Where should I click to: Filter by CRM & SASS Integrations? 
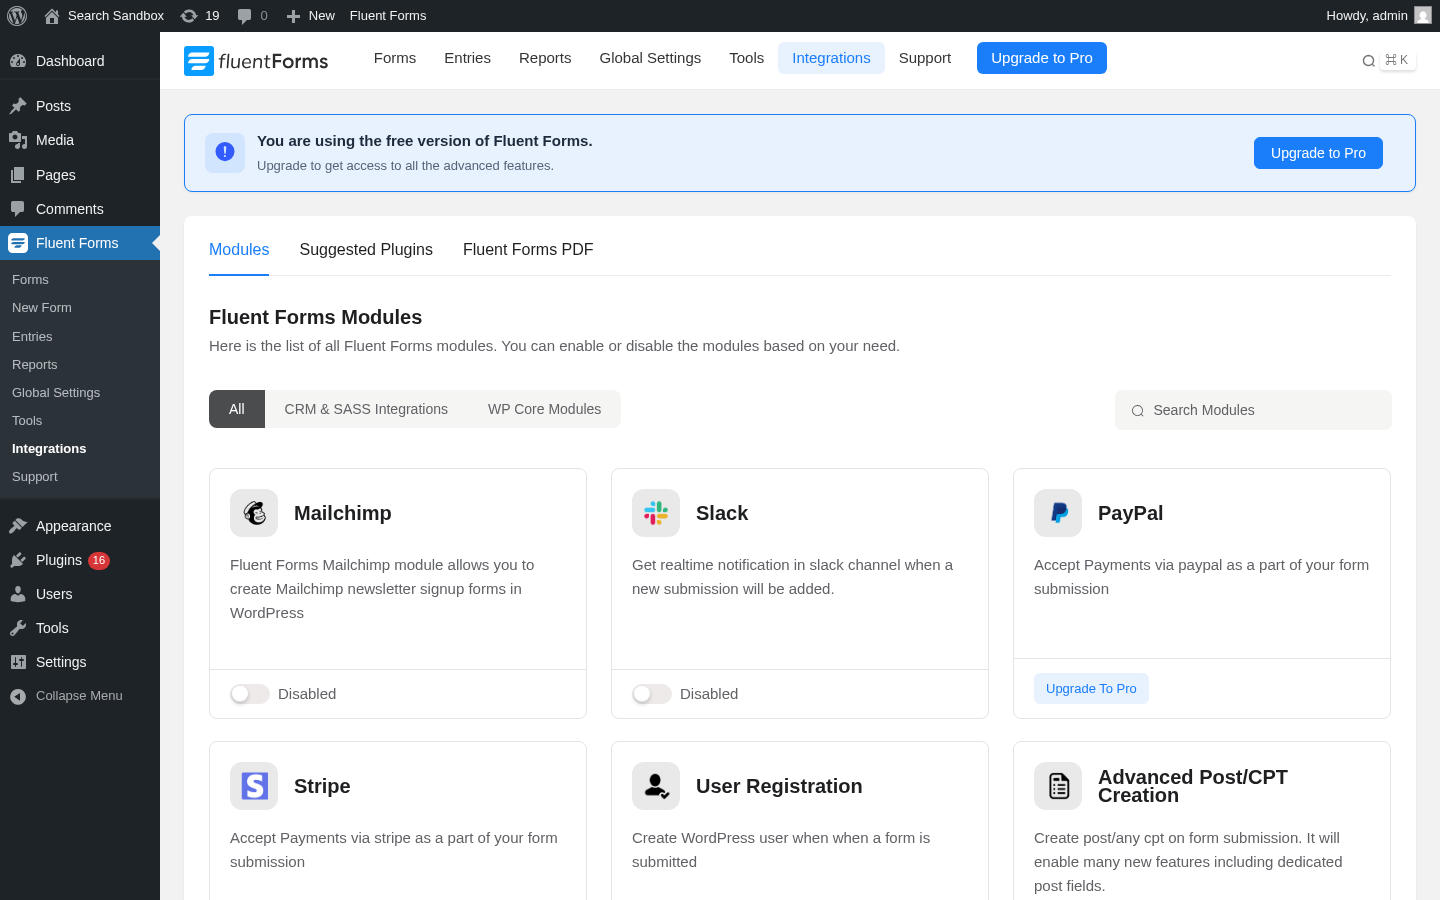366,409
